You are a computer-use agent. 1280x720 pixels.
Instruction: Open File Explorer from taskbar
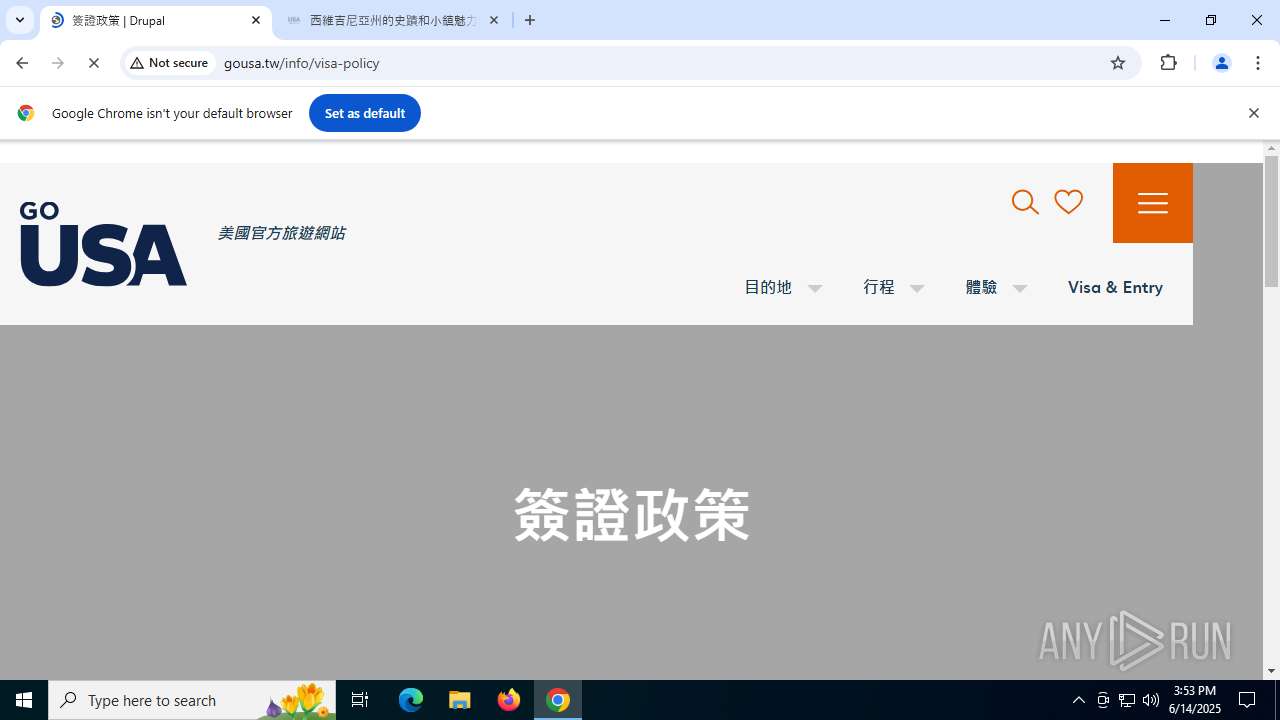click(460, 700)
